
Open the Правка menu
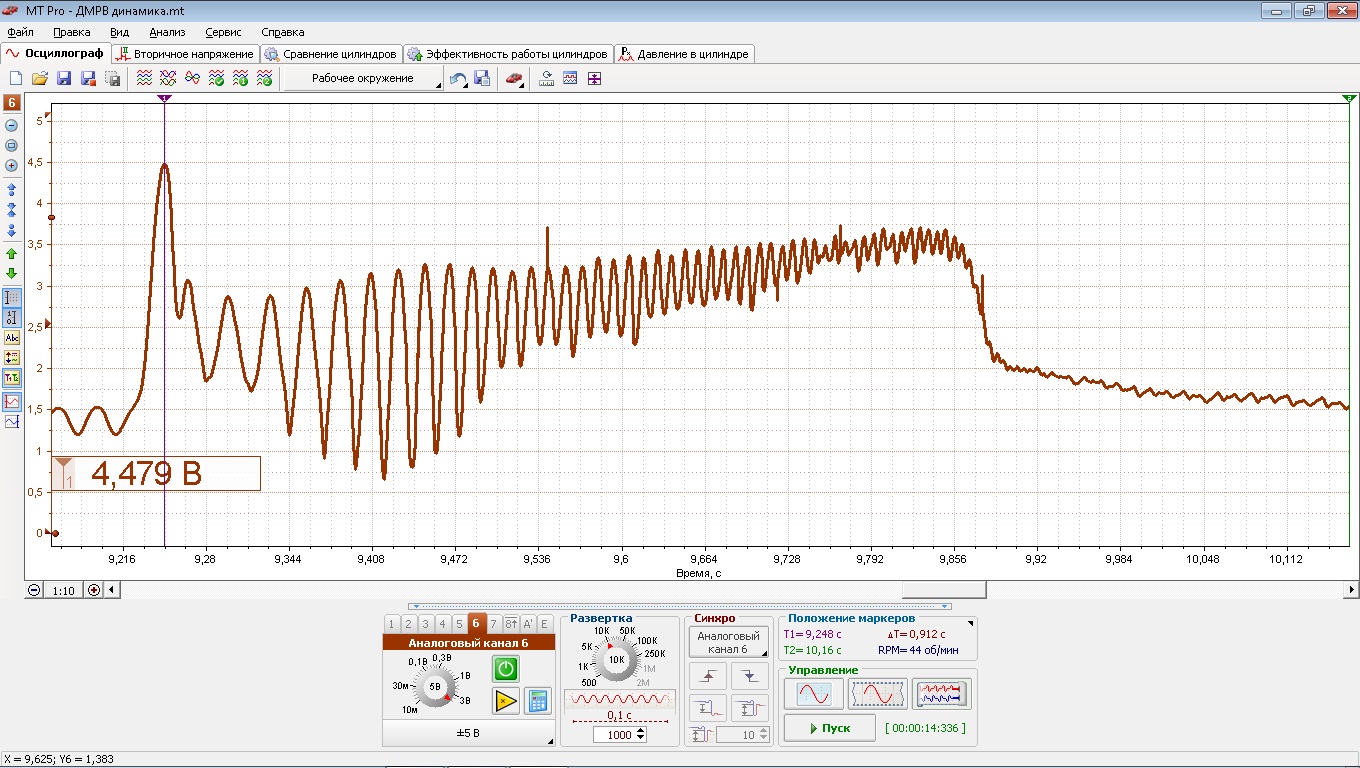72,32
